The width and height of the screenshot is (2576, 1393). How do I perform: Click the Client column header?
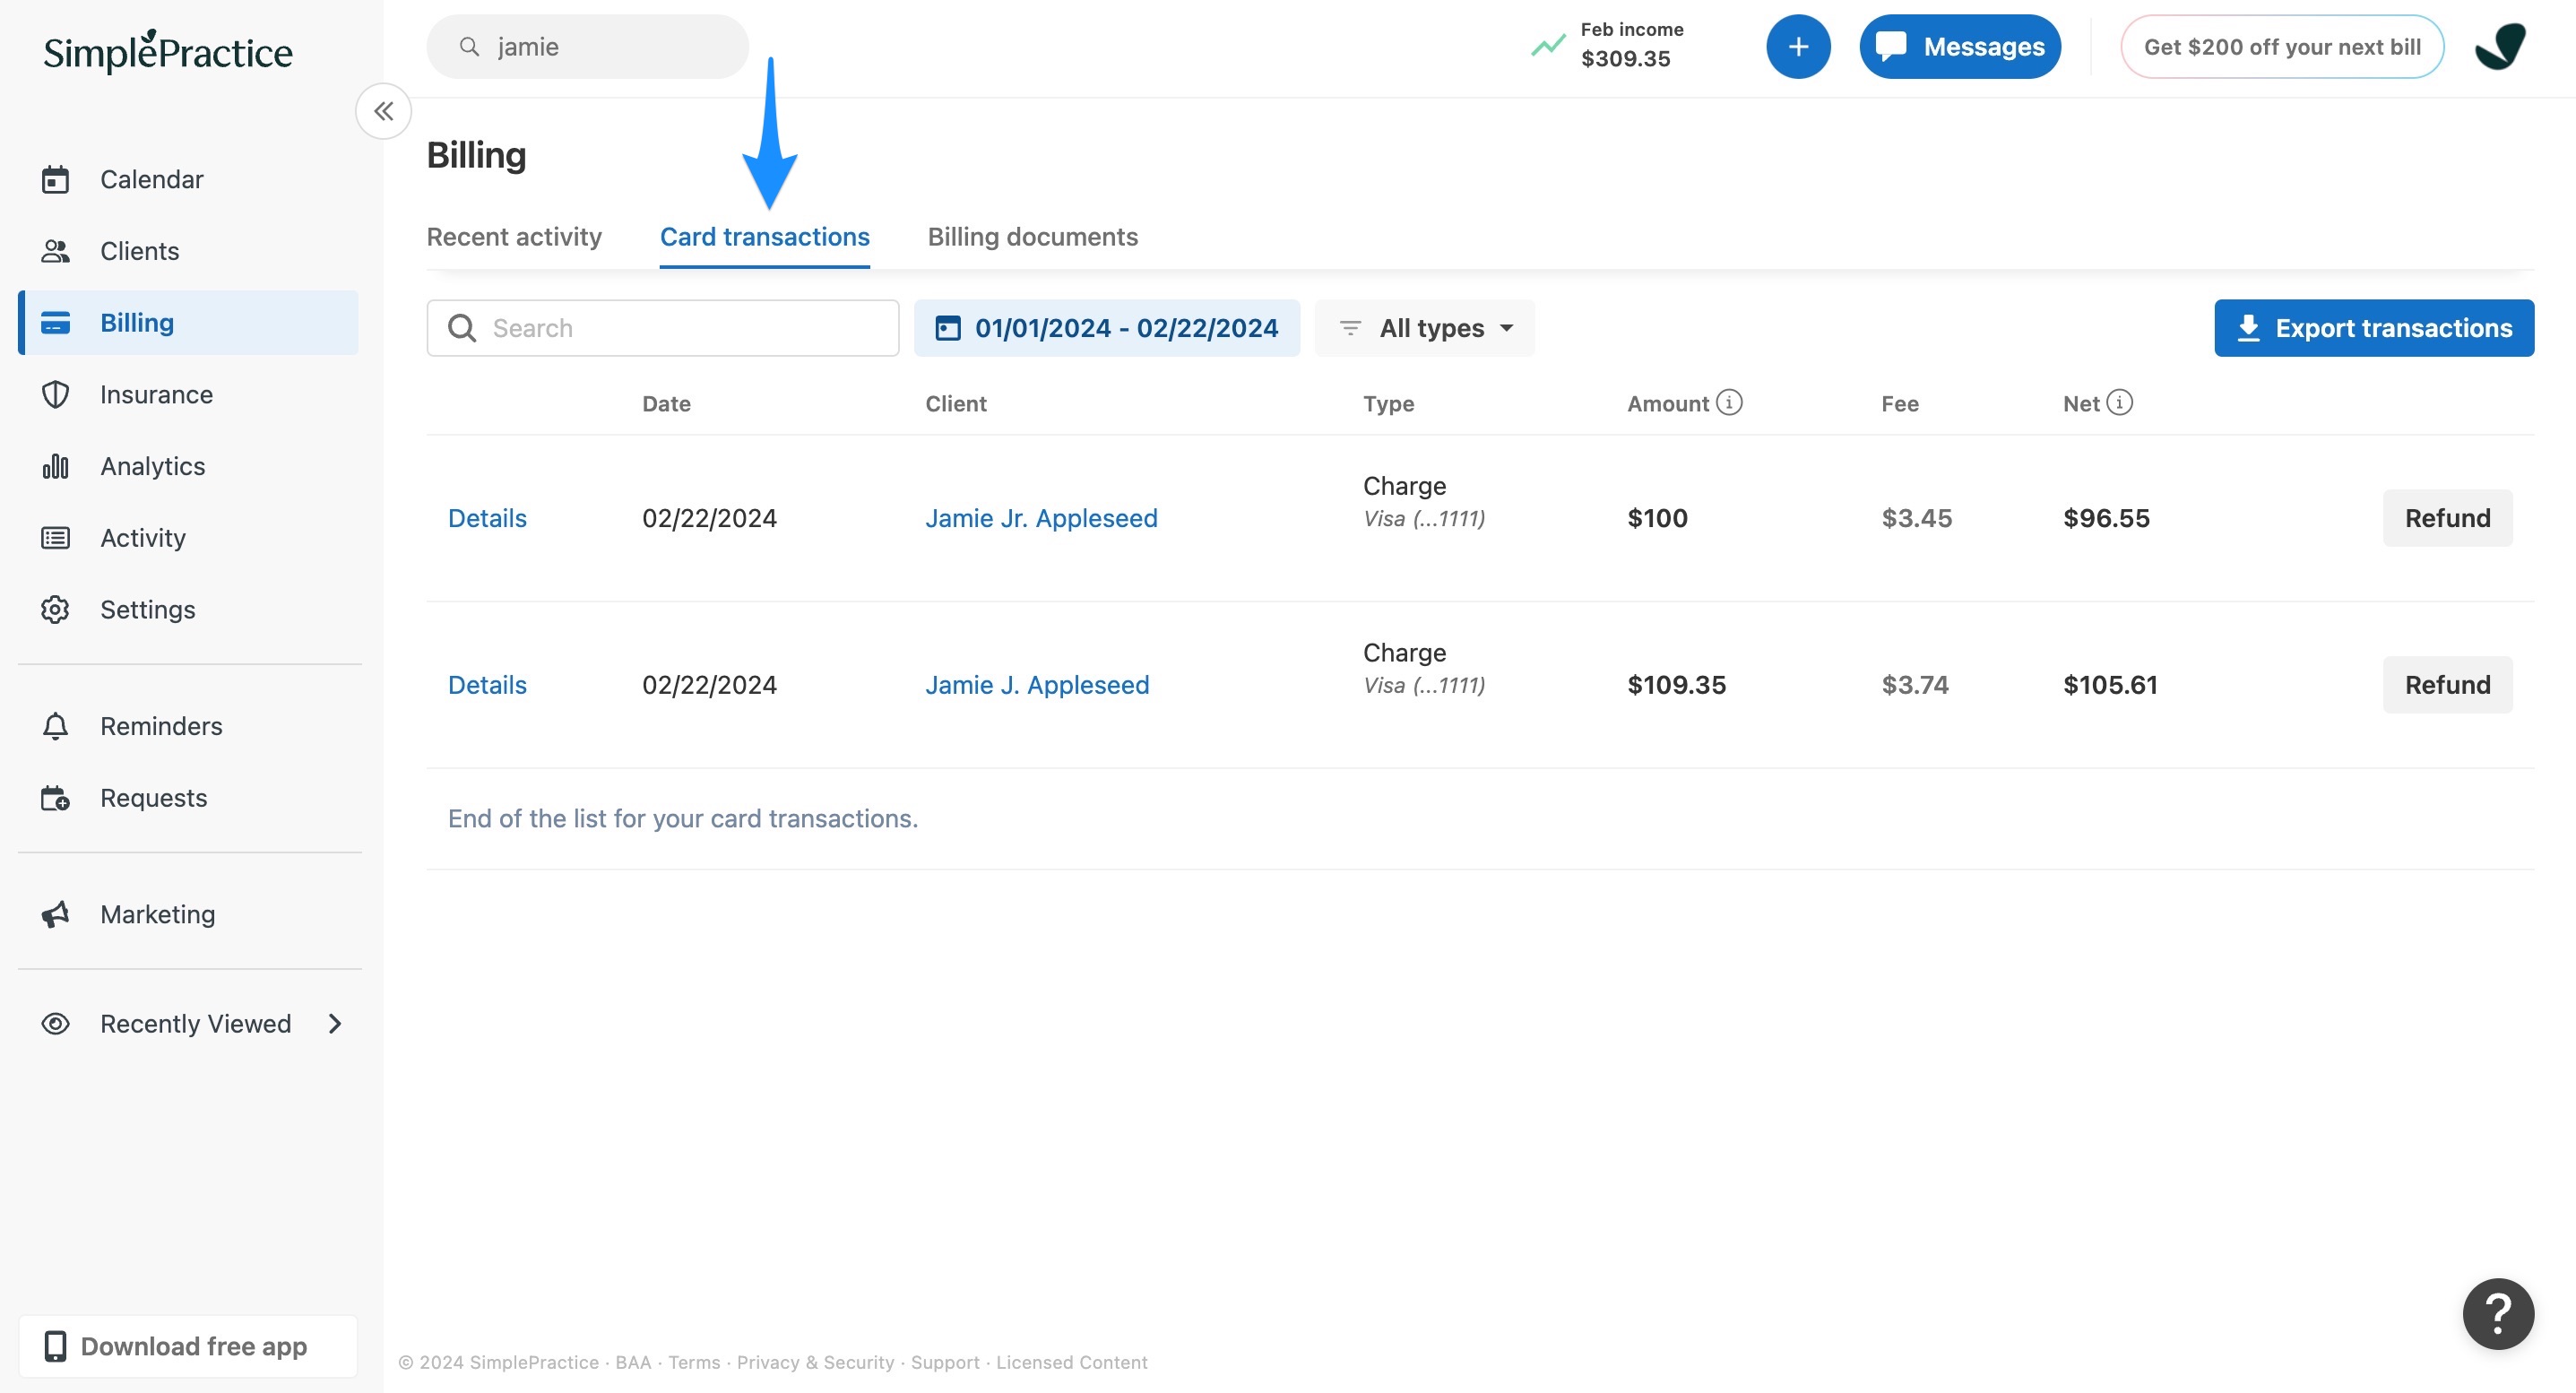tap(956, 404)
